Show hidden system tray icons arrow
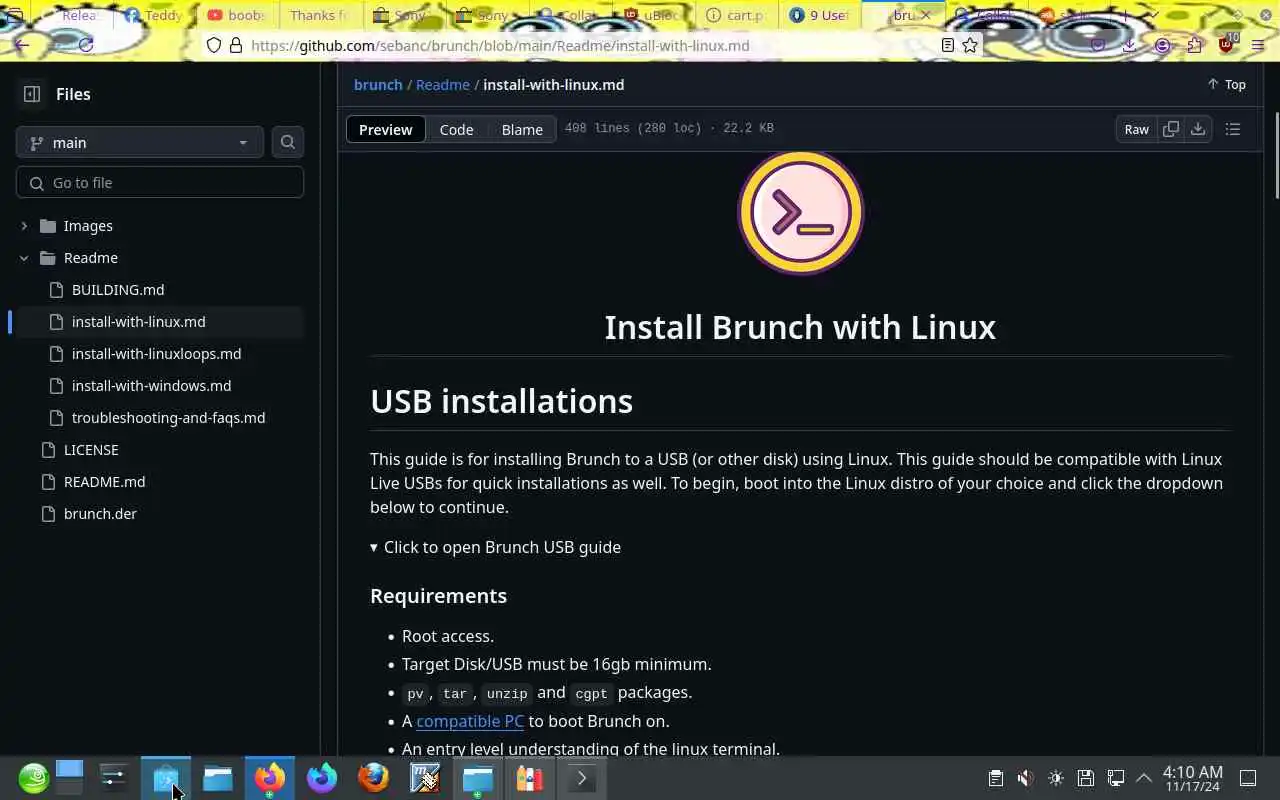The height and width of the screenshot is (800, 1280). click(x=1144, y=778)
